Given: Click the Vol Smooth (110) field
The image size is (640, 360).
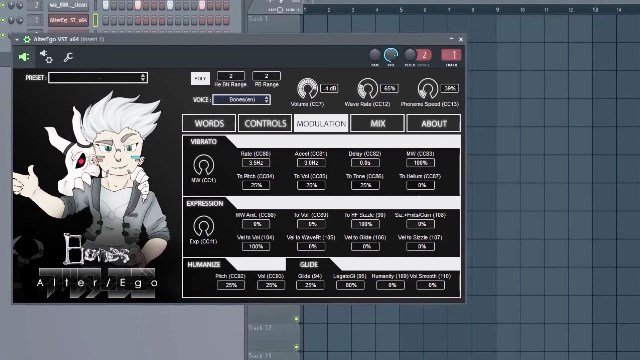Looking at the screenshot, I should (430, 285).
